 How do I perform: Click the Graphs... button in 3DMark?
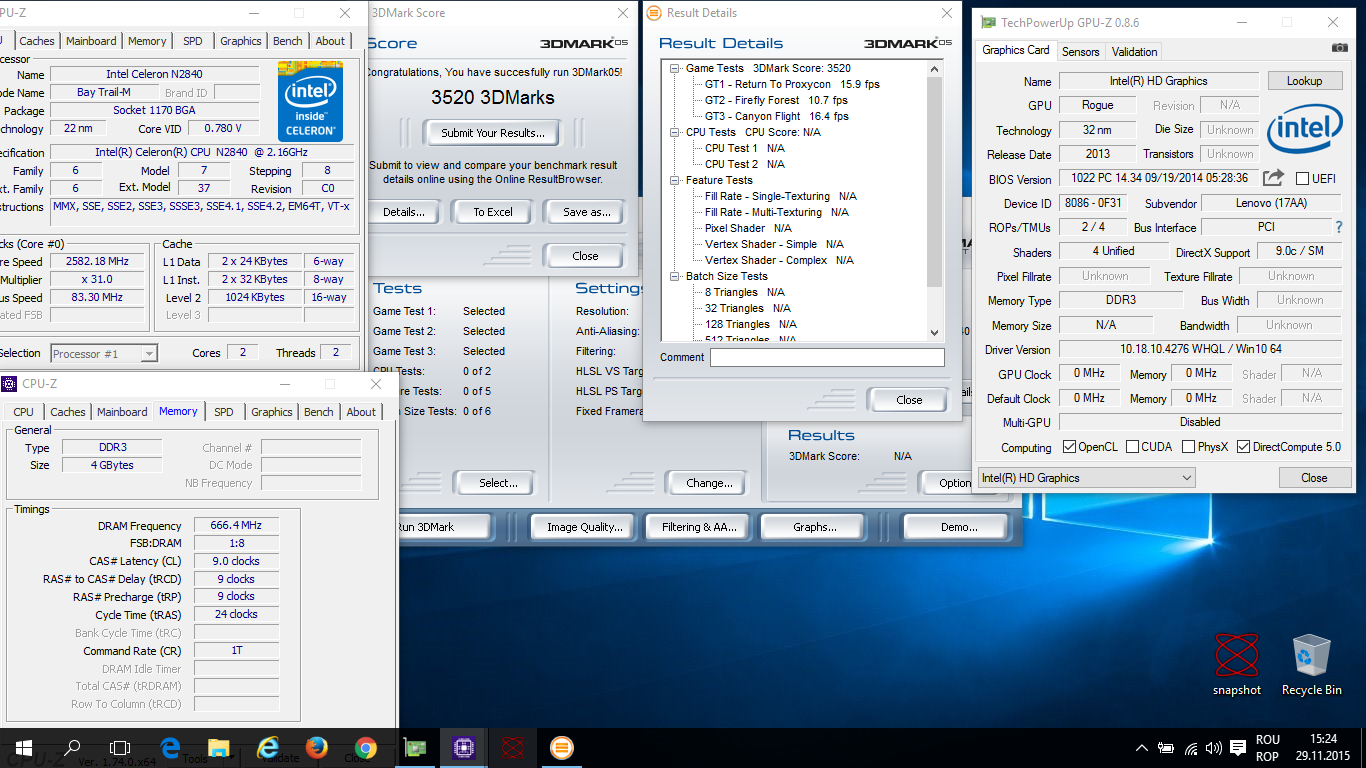coord(814,527)
